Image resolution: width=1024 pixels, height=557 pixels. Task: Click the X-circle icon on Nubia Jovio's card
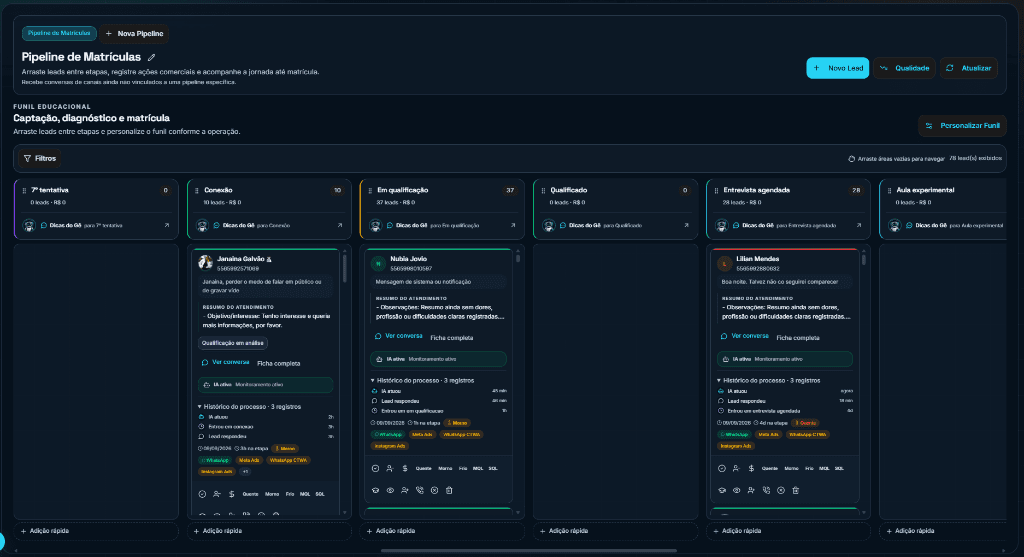click(x=434, y=490)
